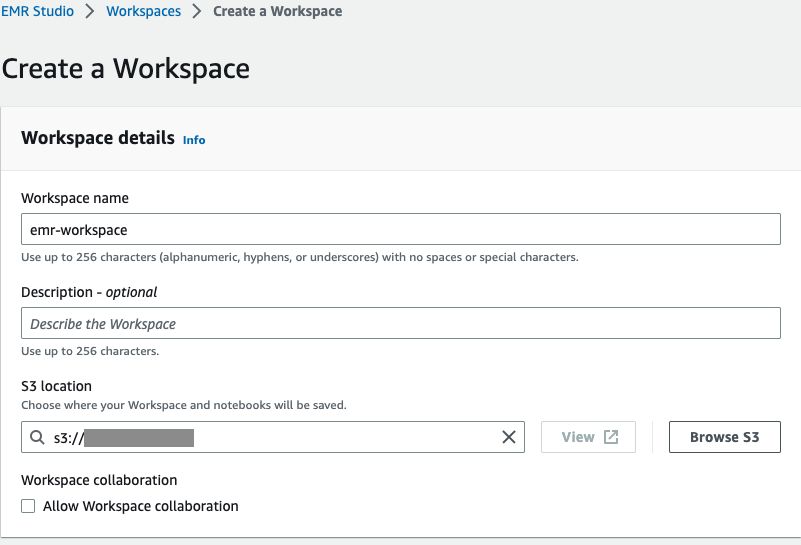Click the View button

point(588,437)
